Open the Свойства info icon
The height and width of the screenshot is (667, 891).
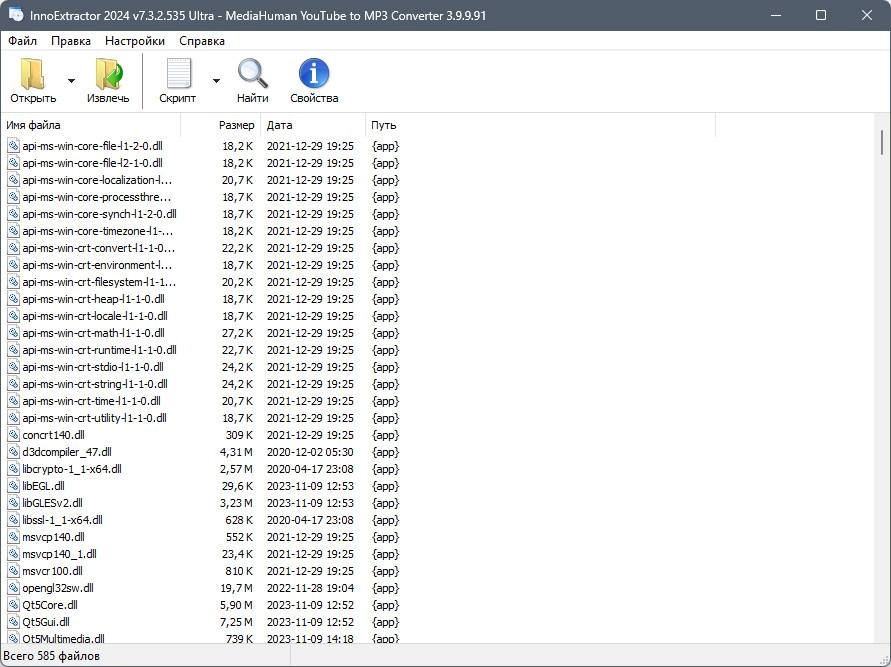point(314,74)
